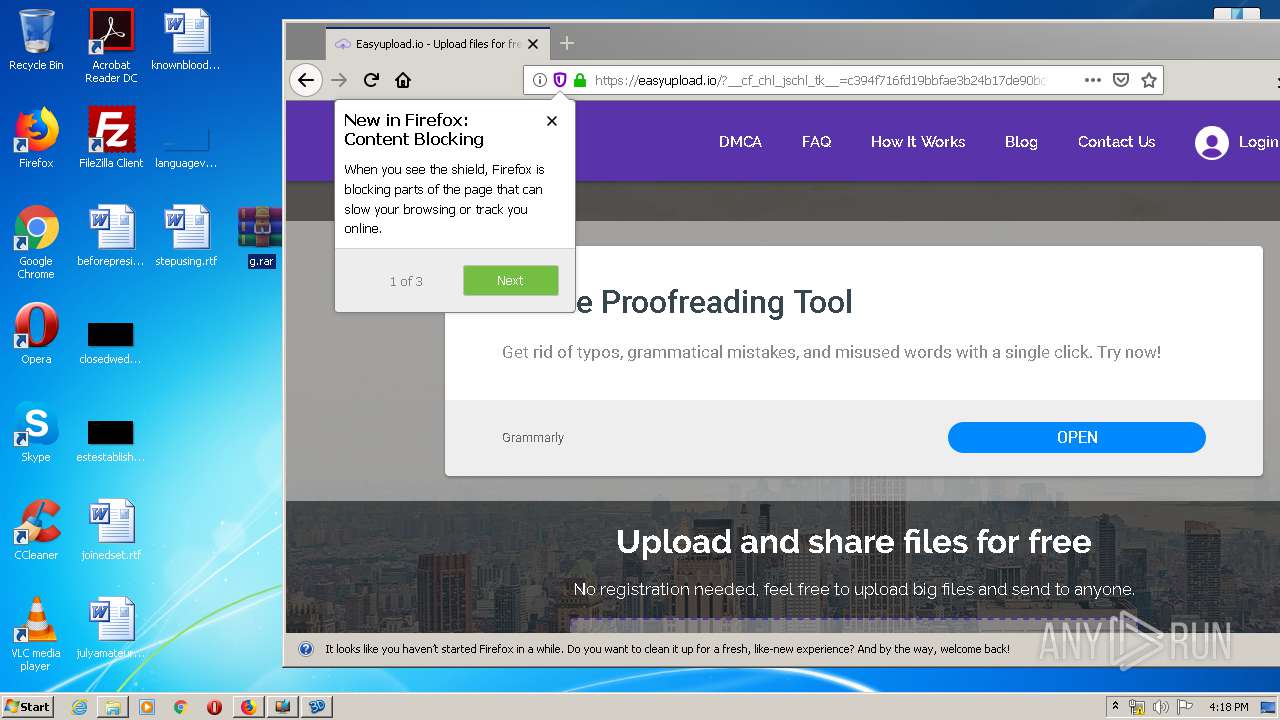Launch Internet Explorer from taskbar
The image size is (1280, 720).
tap(79, 707)
